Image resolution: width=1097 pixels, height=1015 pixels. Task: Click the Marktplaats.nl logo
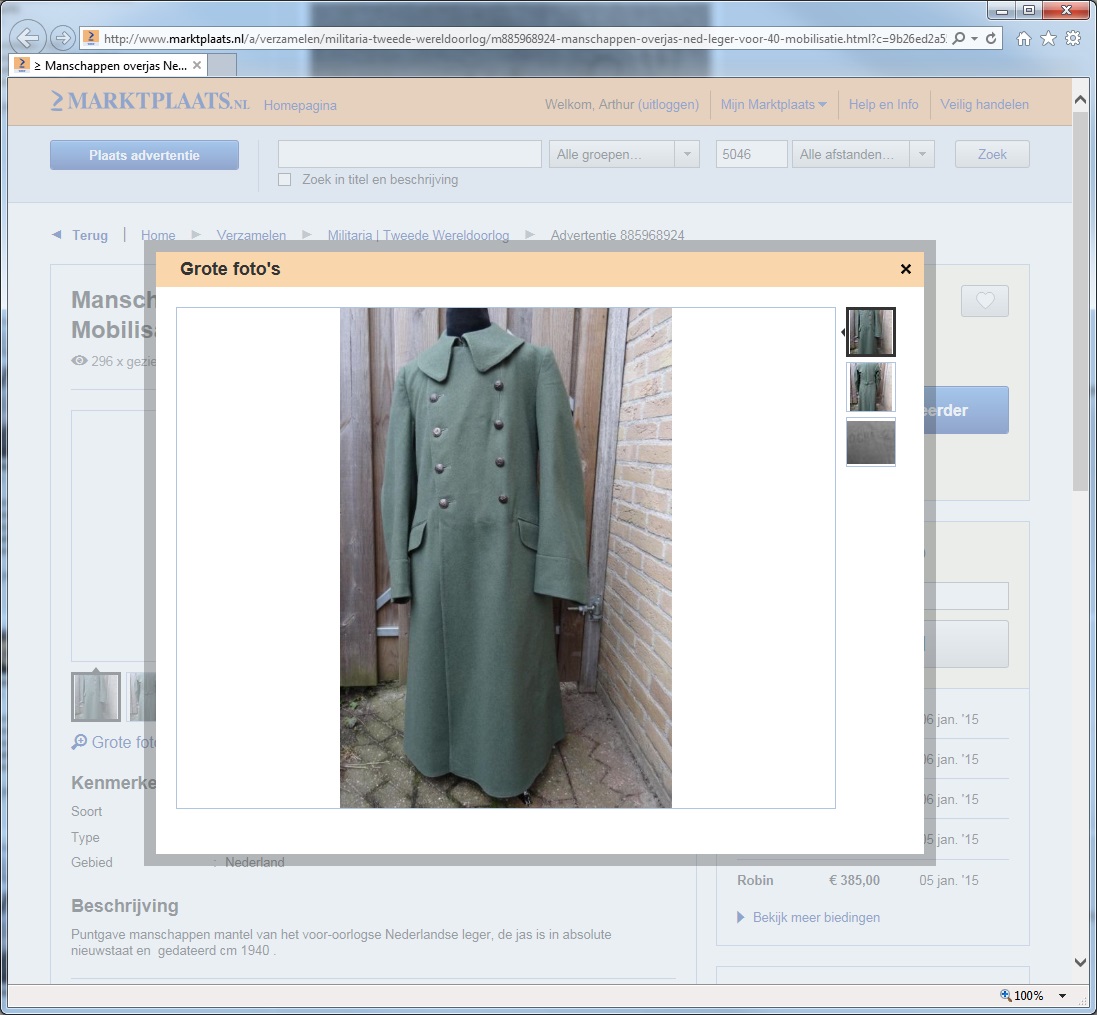(150, 102)
